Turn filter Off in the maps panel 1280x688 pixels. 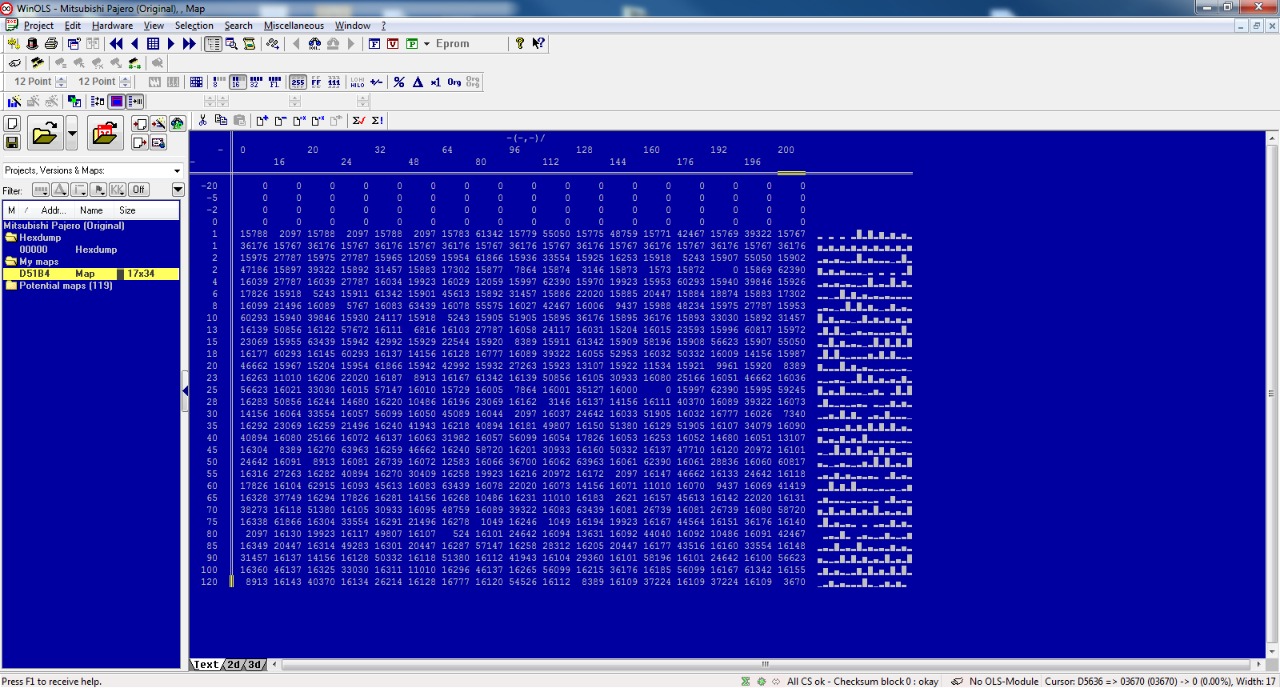138,190
